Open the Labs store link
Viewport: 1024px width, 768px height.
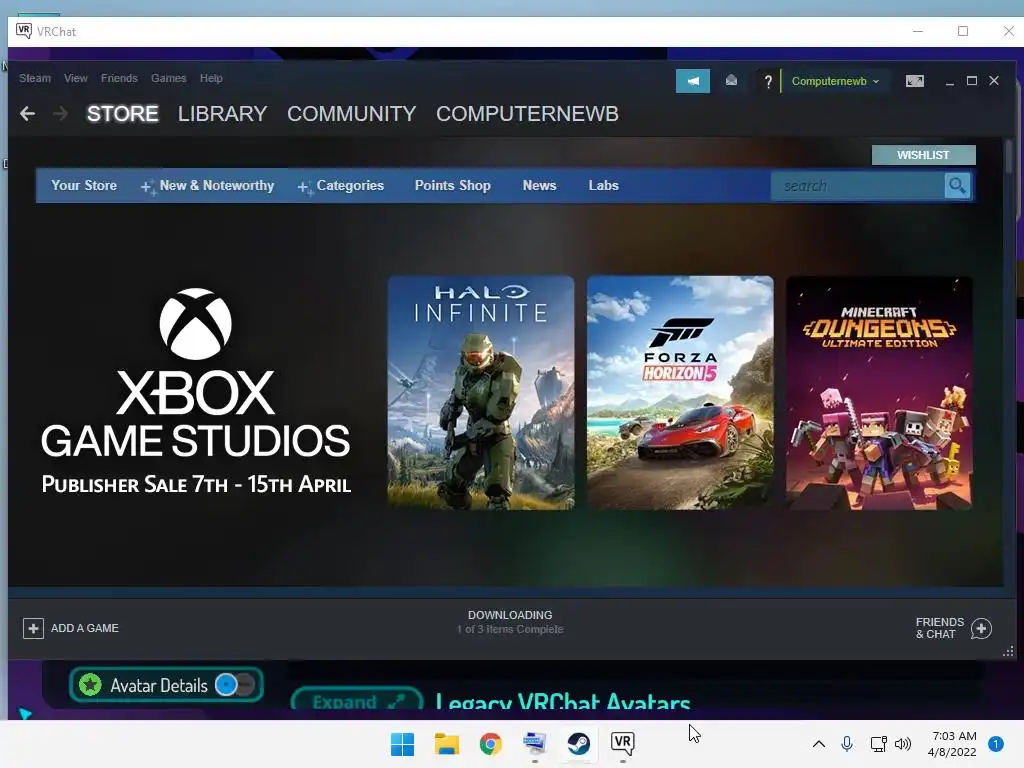point(603,185)
